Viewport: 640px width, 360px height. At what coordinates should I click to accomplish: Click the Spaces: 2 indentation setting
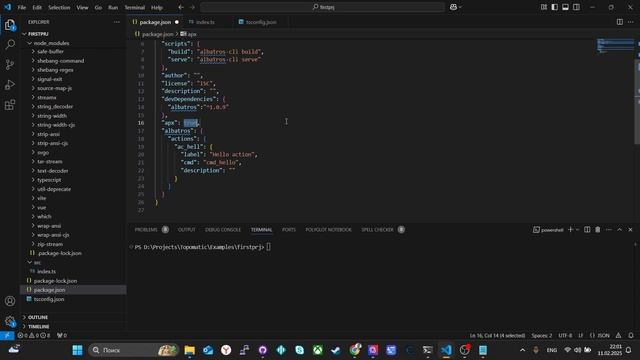click(x=542, y=336)
